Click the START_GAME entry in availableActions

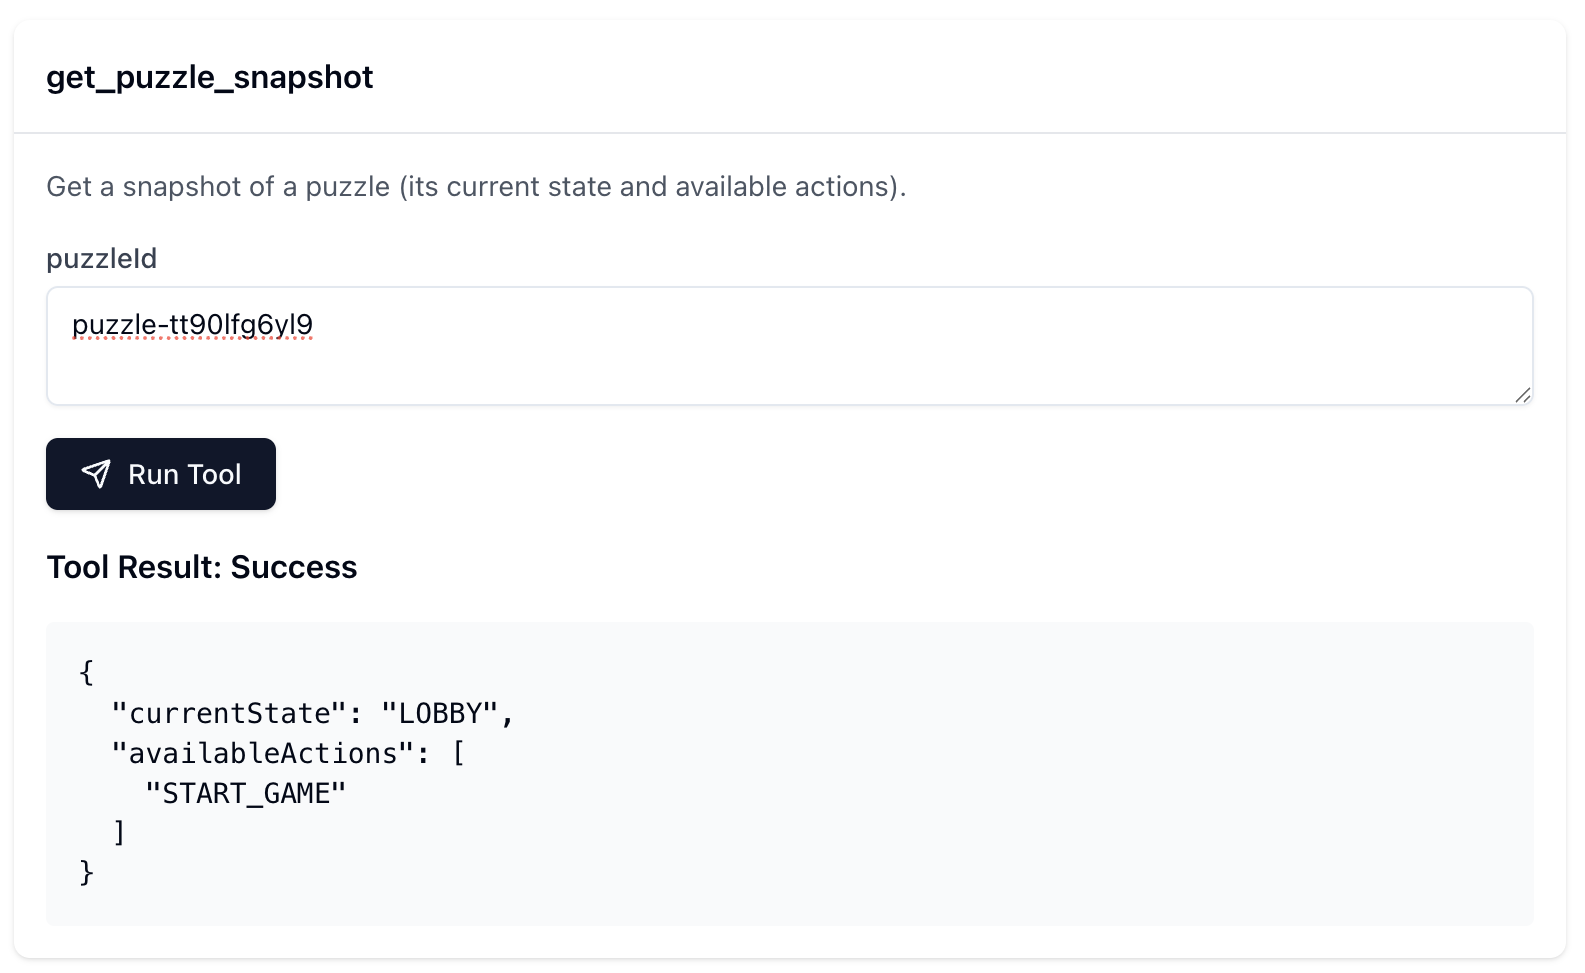tap(244, 793)
